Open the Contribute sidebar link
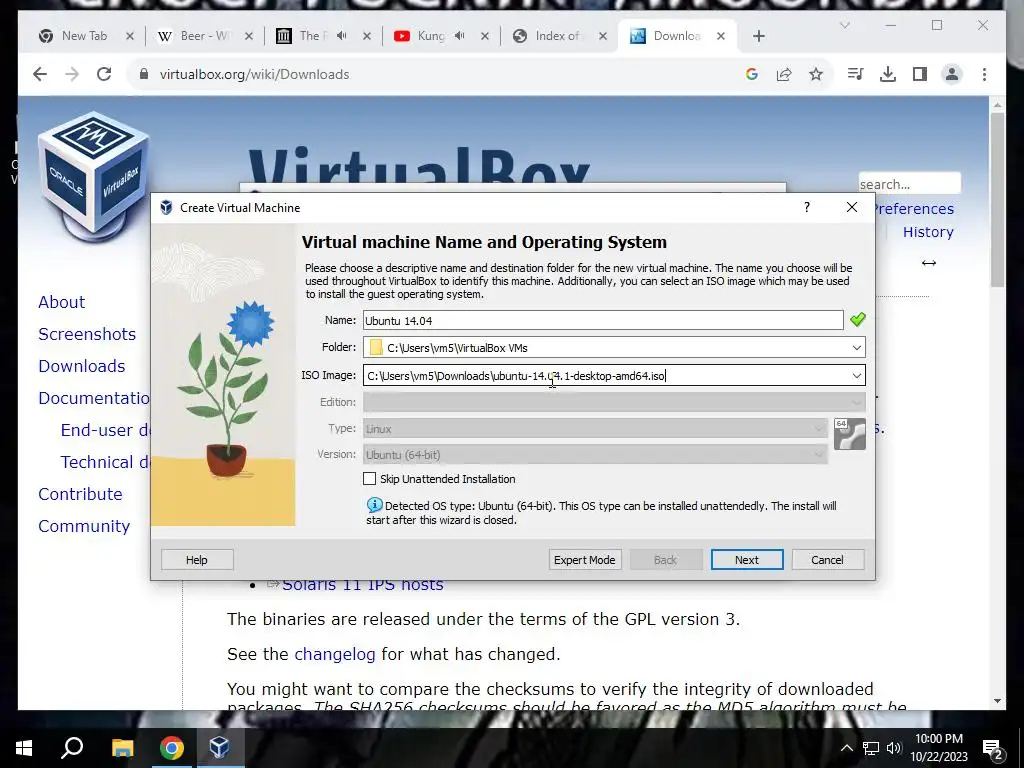 tap(80, 494)
